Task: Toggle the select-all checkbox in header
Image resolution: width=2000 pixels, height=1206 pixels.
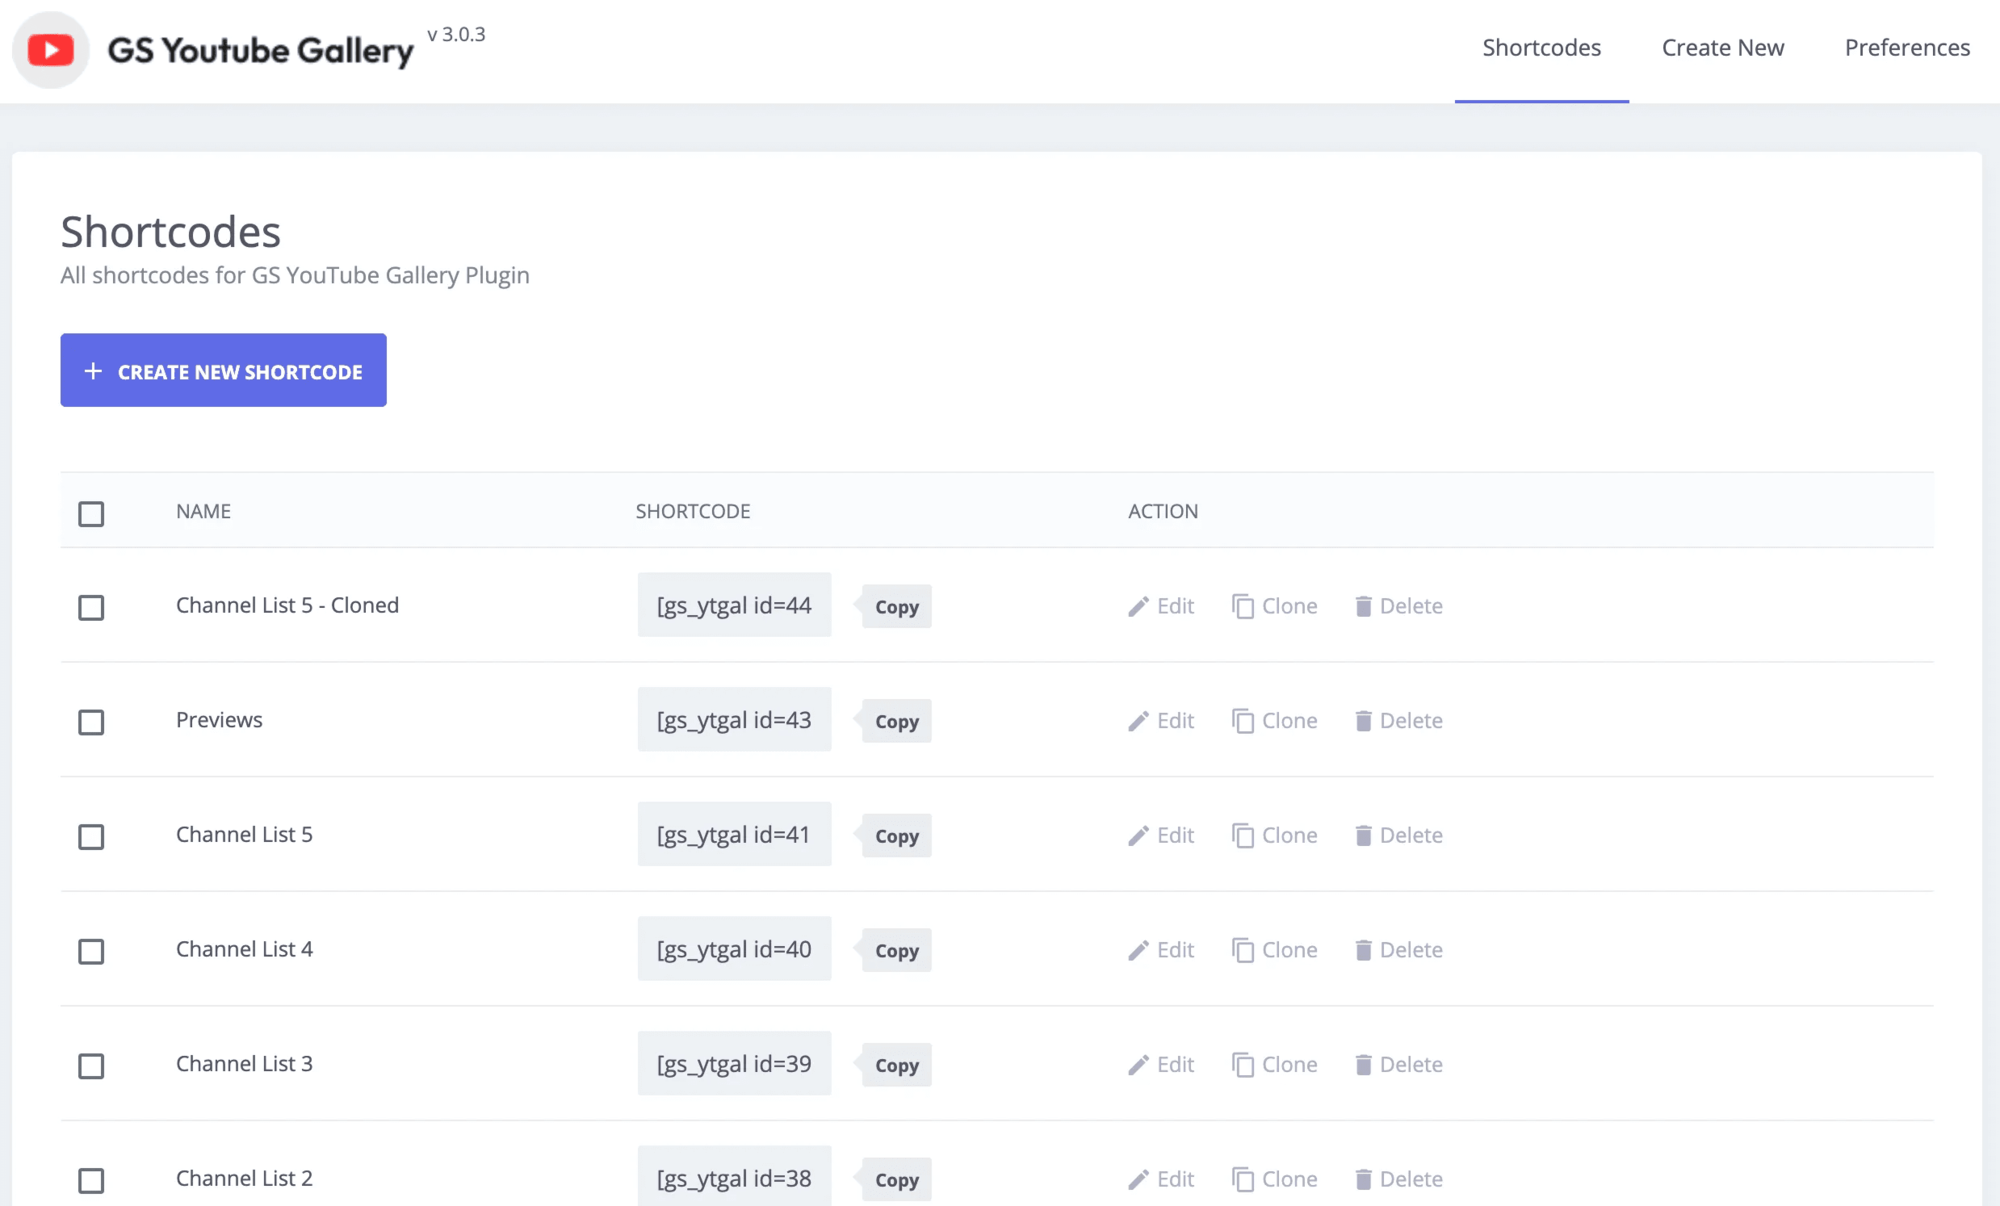Action: 91,513
